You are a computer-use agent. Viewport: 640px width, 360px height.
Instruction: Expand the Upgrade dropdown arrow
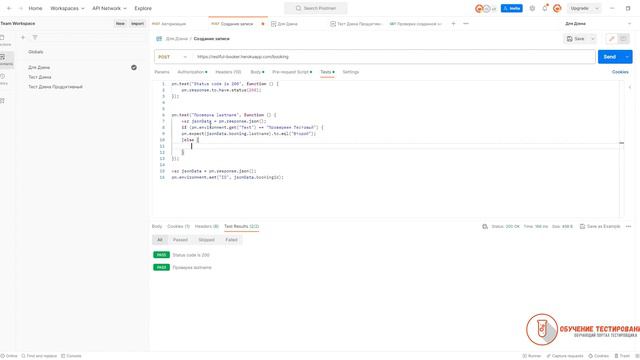[x=597, y=8]
